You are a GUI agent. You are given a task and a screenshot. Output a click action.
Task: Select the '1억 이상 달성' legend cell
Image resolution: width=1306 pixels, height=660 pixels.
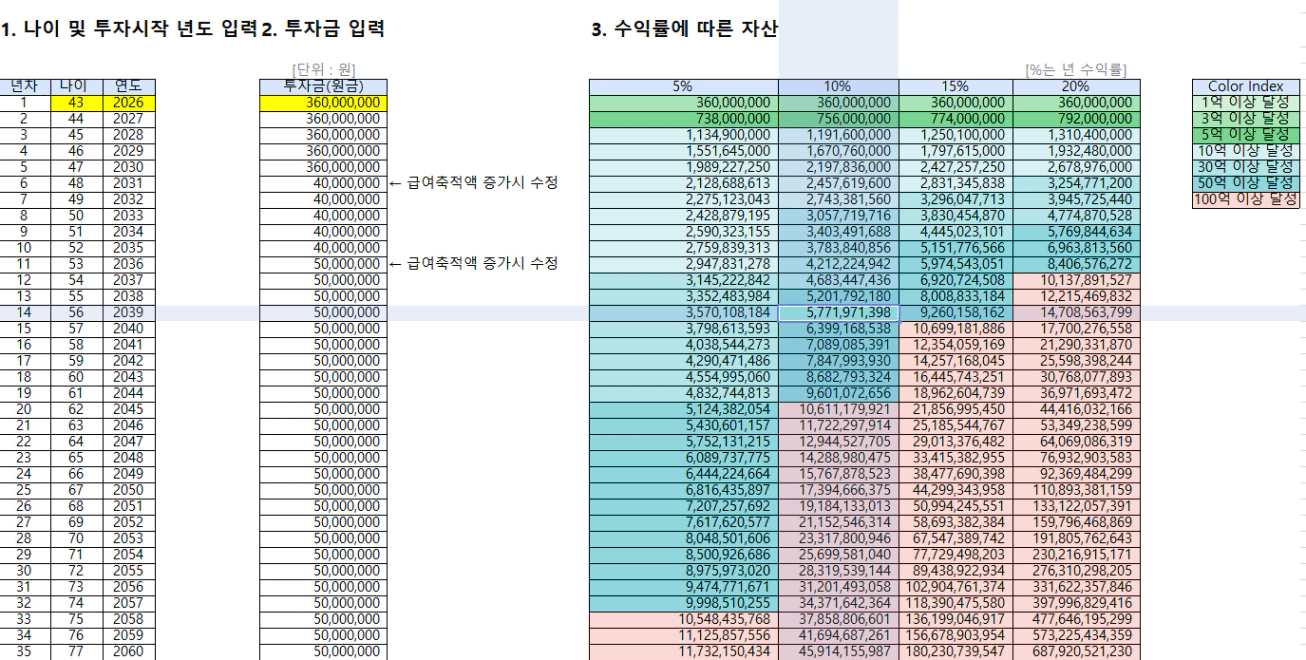[x=1246, y=102]
